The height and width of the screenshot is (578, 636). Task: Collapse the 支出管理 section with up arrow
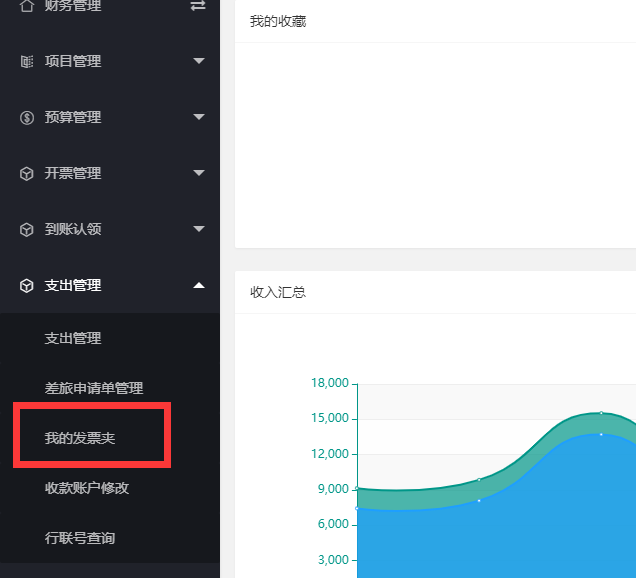pyautogui.click(x=199, y=286)
